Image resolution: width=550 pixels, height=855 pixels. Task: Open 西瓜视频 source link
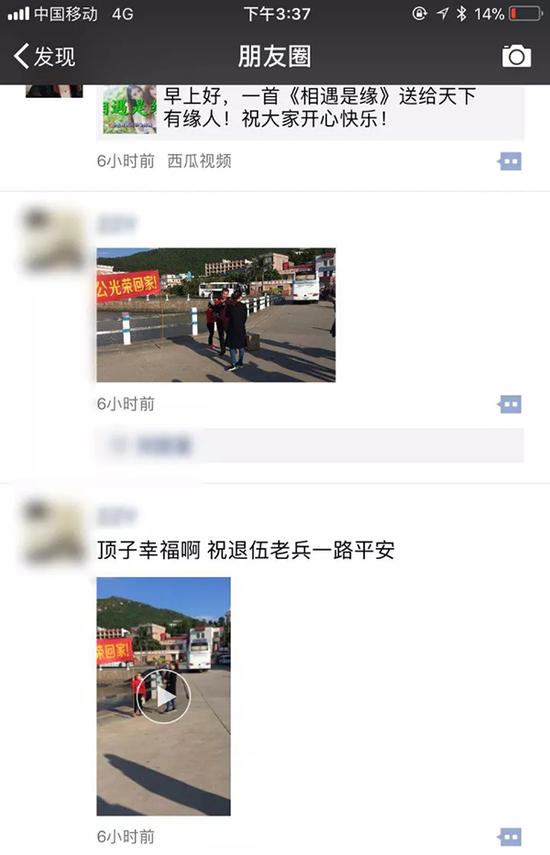199,161
